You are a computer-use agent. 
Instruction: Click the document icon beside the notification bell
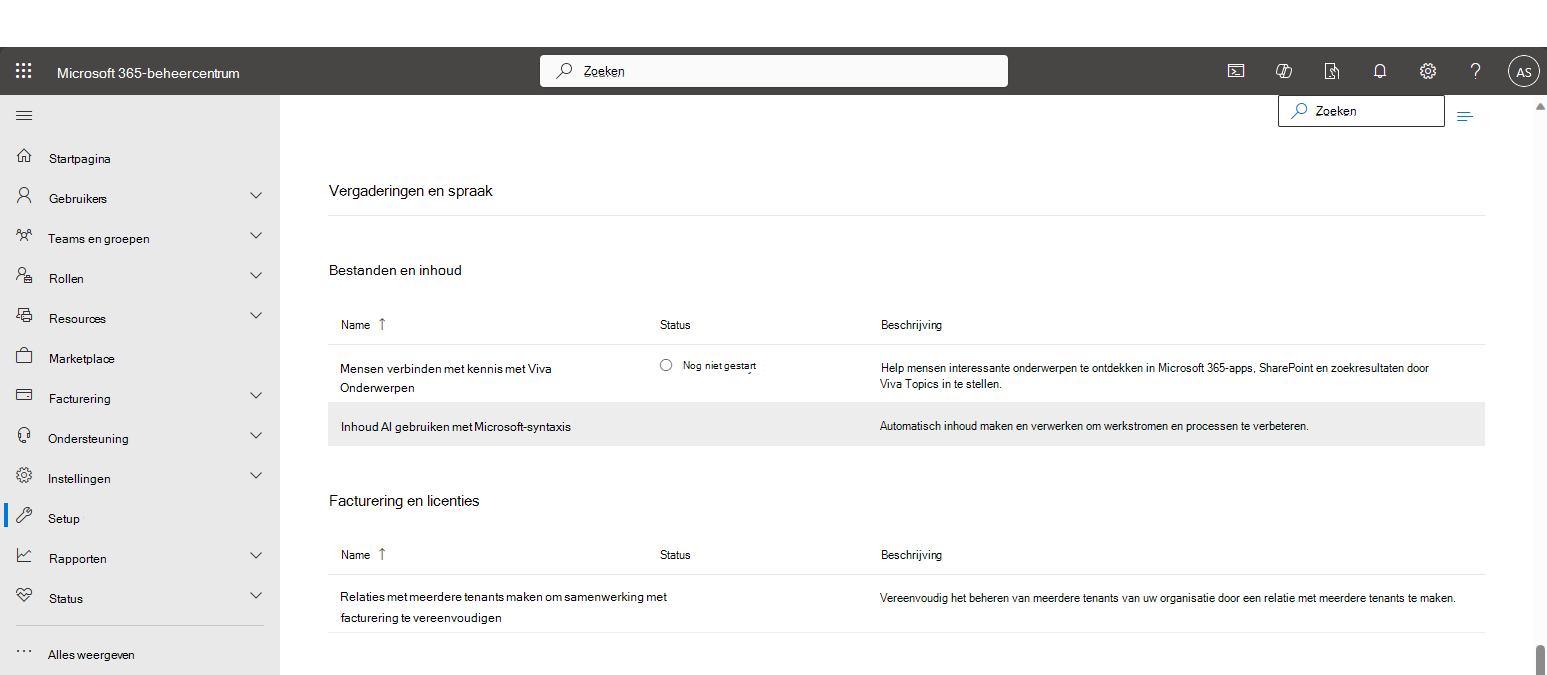(1332, 71)
